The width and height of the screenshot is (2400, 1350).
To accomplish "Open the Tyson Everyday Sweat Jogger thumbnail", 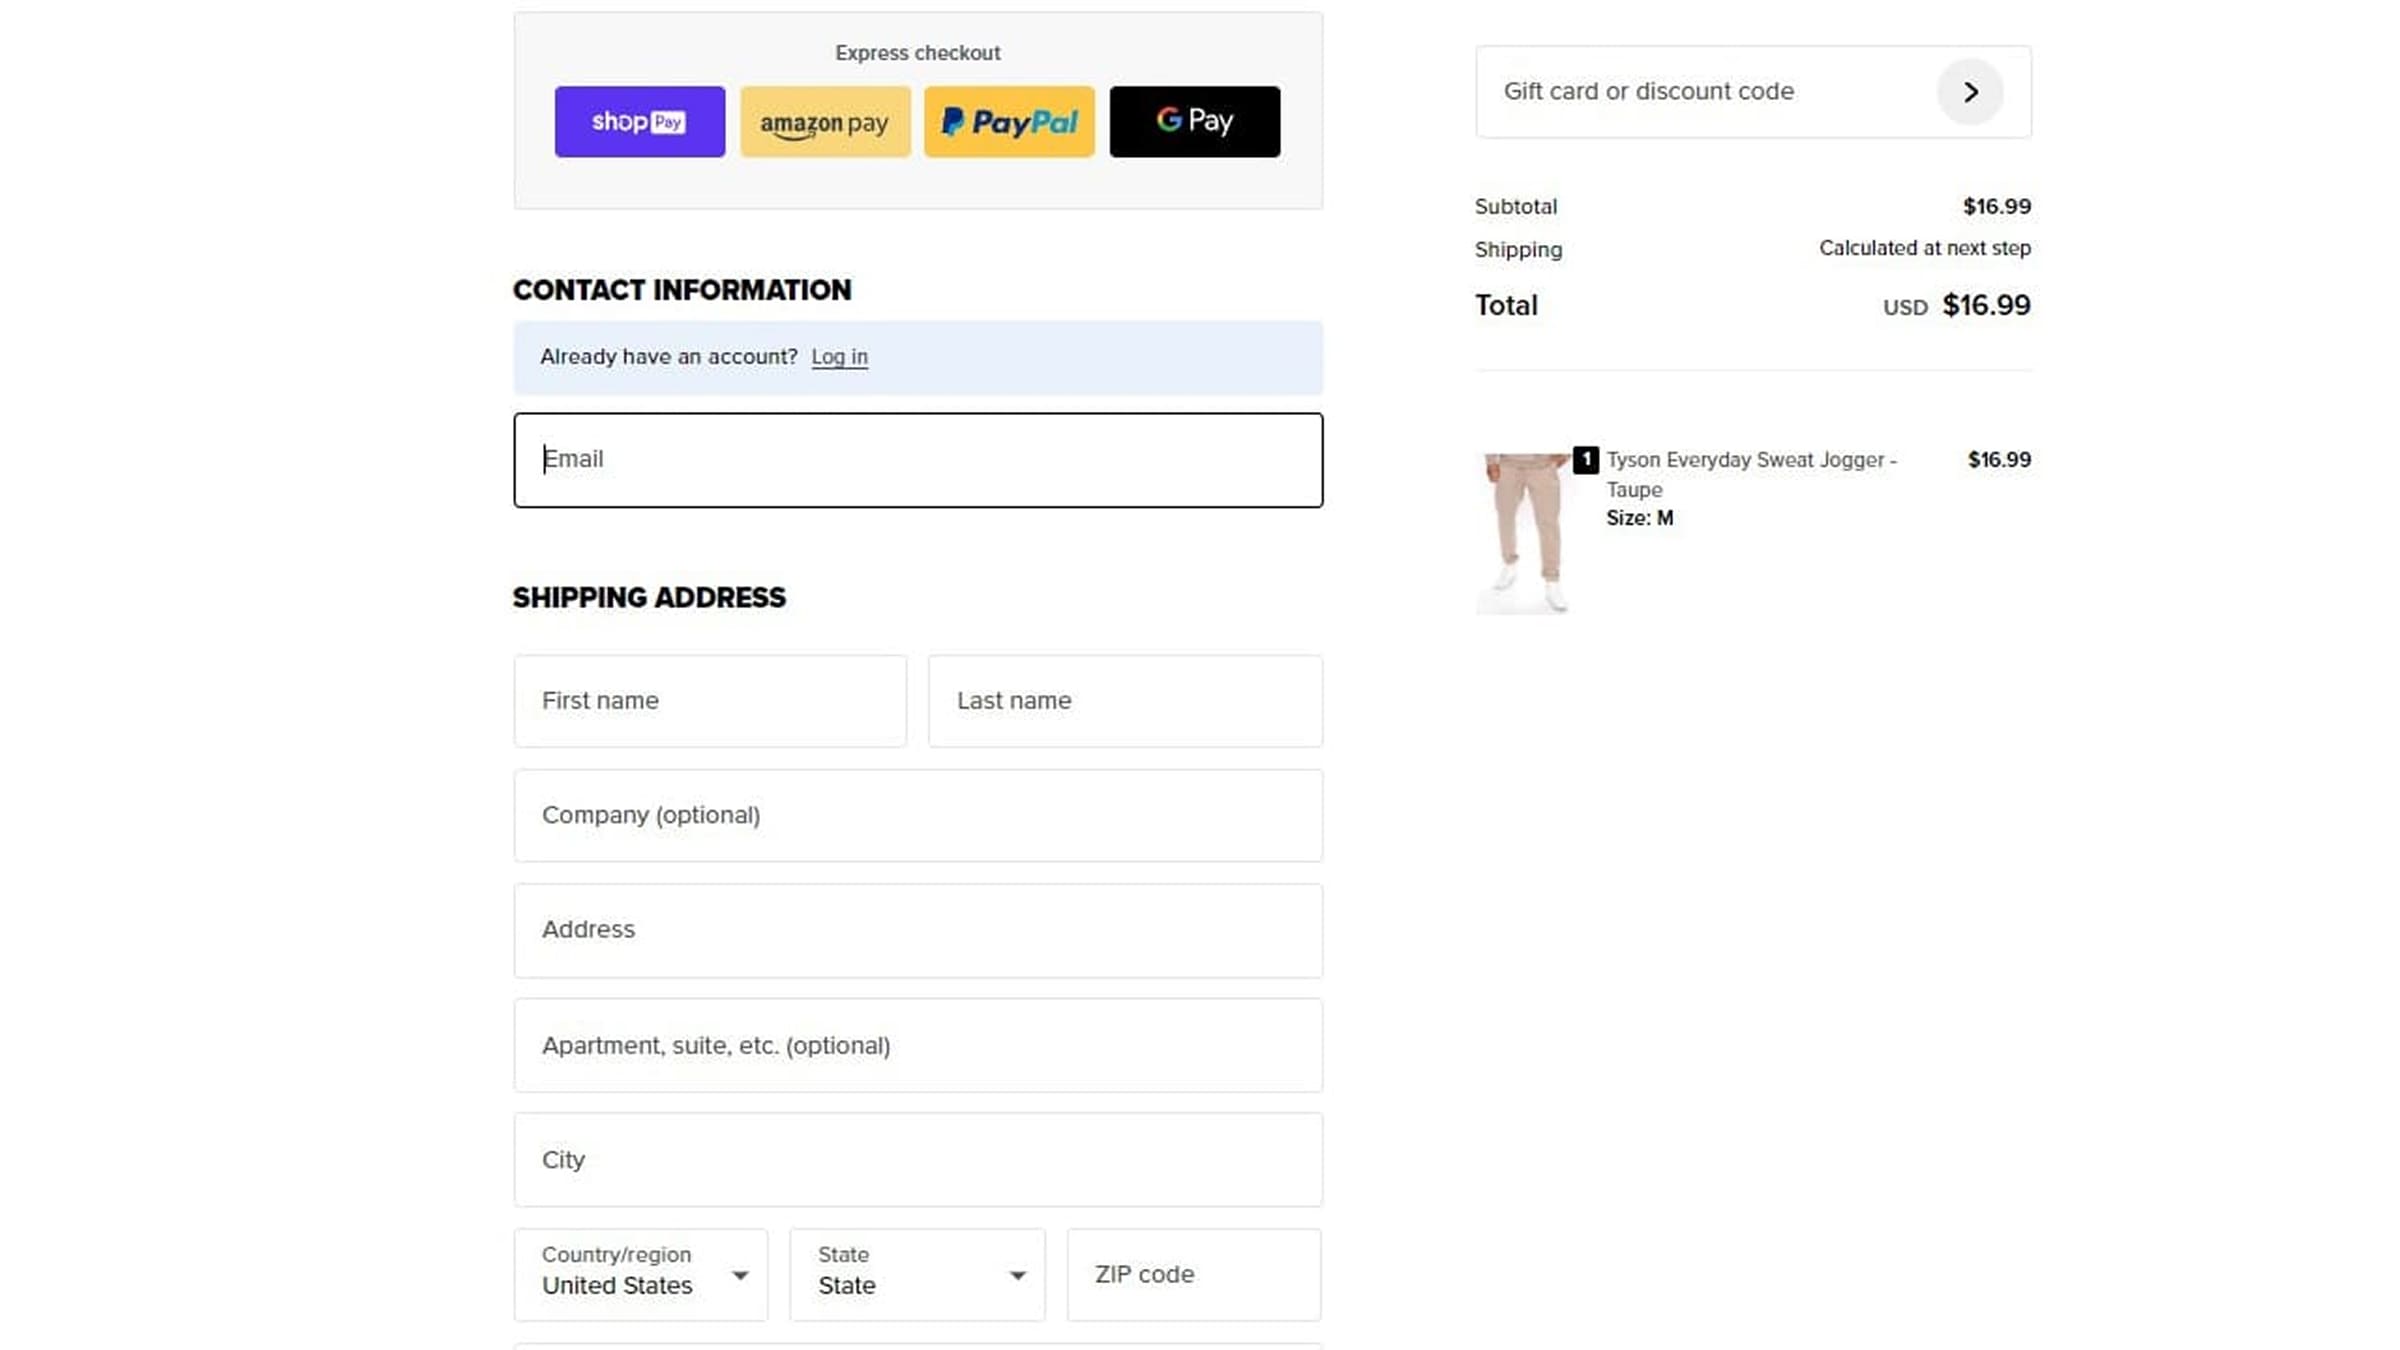I will click(1523, 532).
